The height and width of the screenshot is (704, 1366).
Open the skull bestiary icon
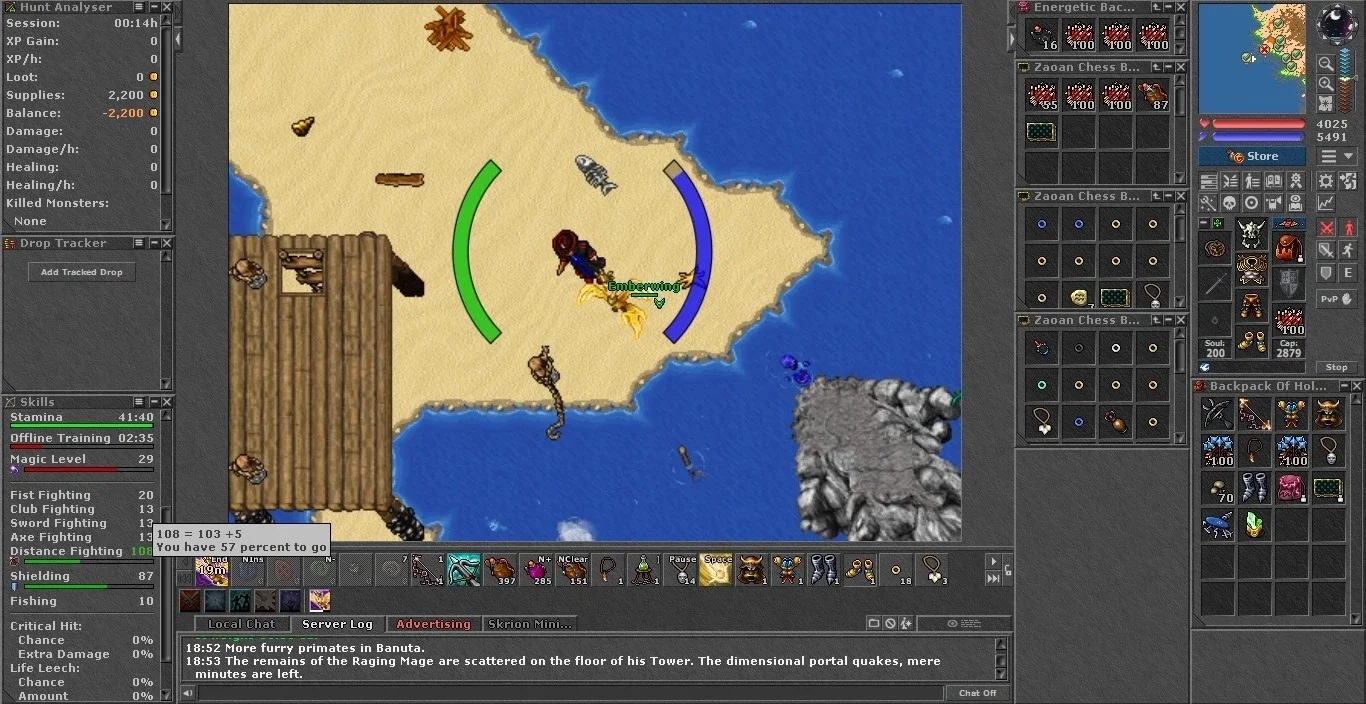(1228, 203)
